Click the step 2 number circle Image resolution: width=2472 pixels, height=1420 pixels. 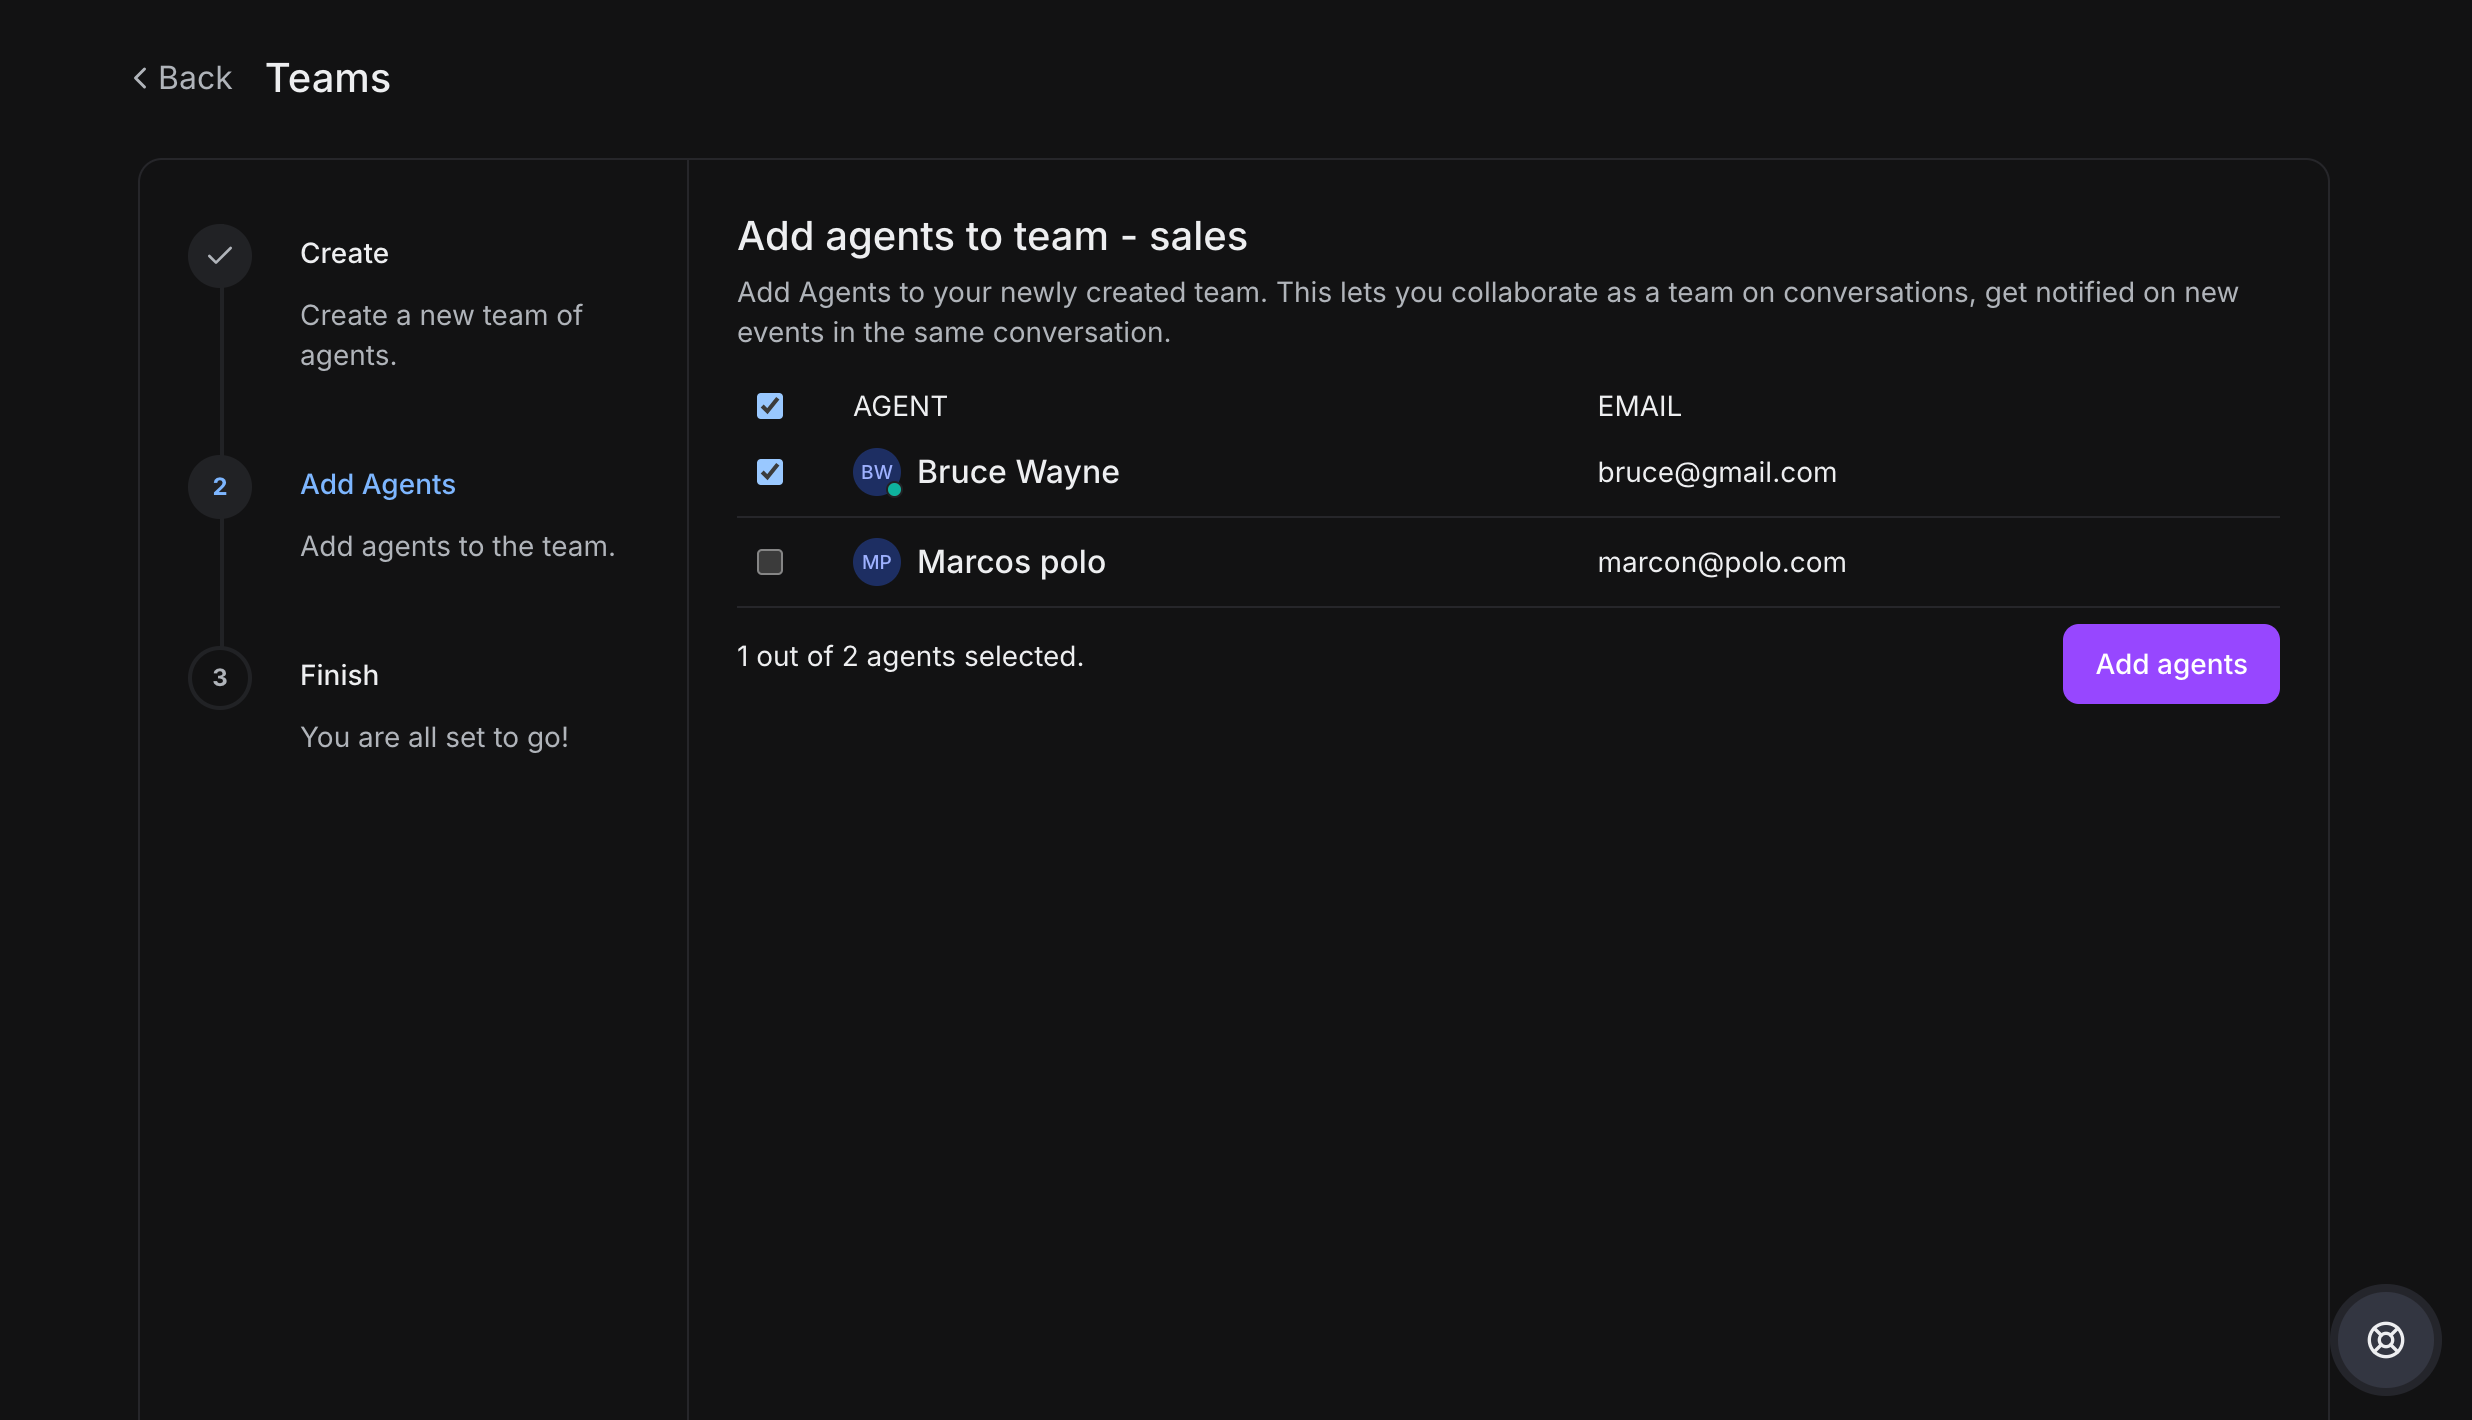click(220, 487)
